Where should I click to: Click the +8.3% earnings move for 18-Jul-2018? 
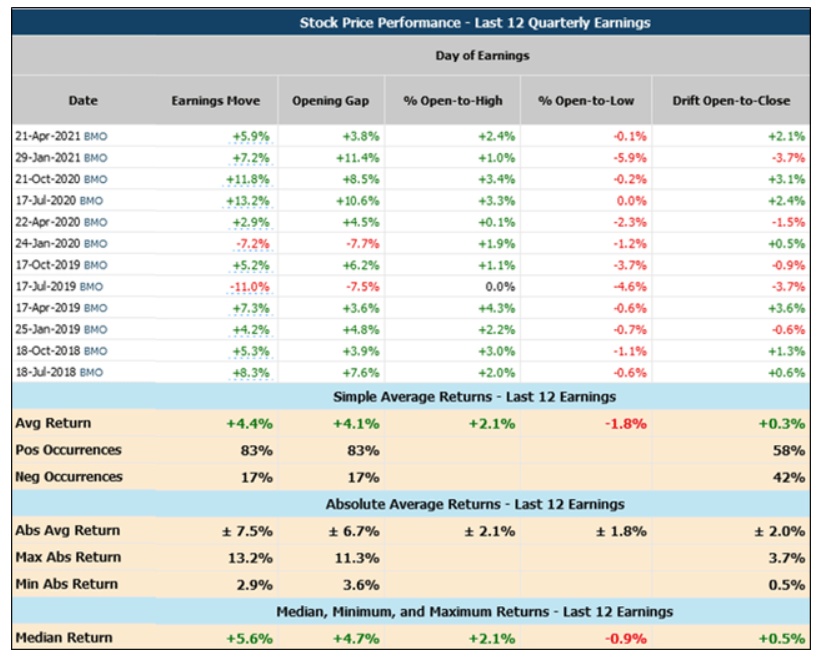coord(251,373)
